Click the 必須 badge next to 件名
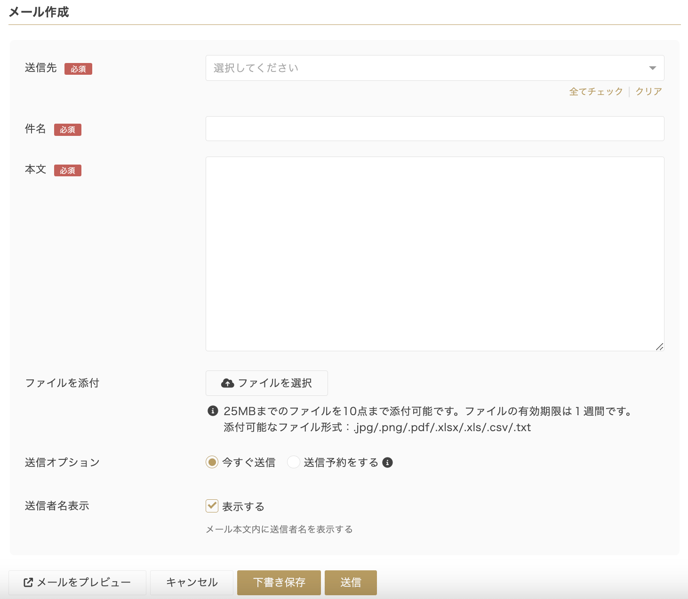The height and width of the screenshot is (599, 688). pyautogui.click(x=68, y=130)
